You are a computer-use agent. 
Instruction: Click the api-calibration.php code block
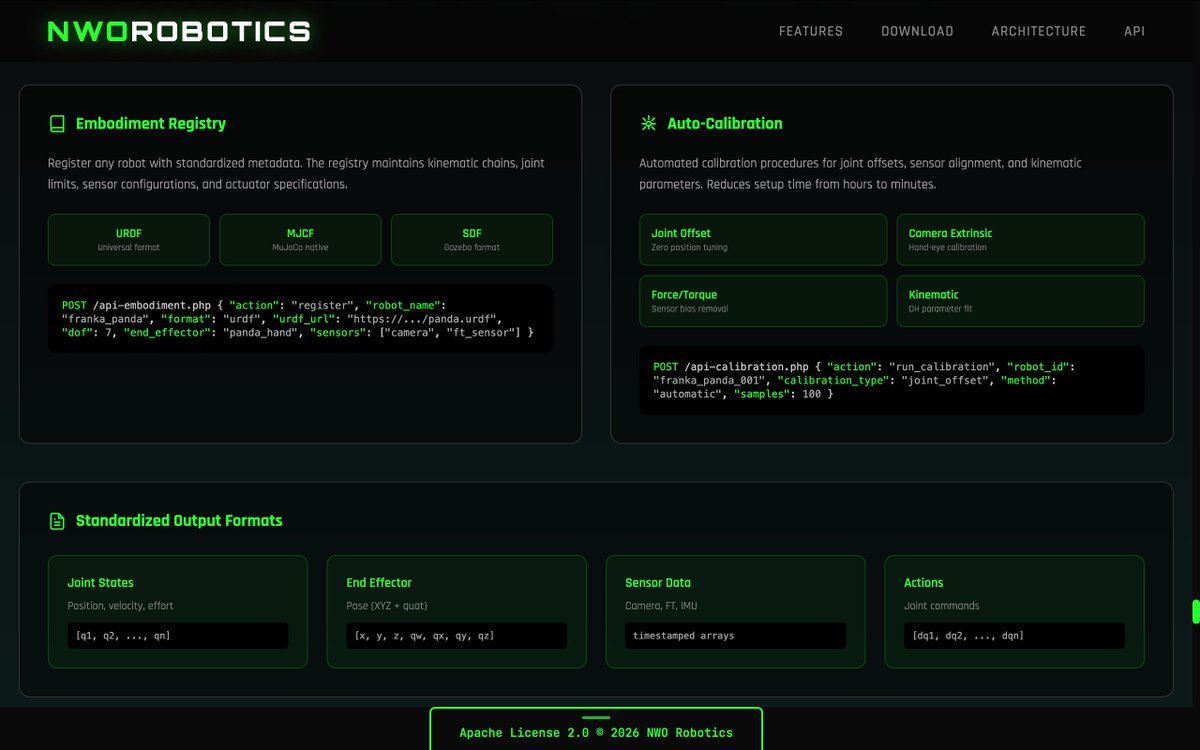pyautogui.click(x=892, y=380)
